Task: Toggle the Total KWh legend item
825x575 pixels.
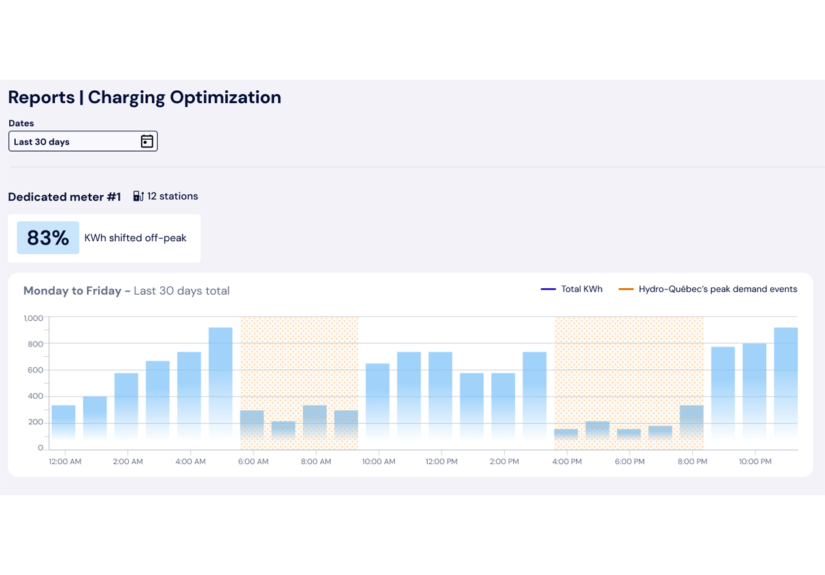Action: click(x=571, y=289)
